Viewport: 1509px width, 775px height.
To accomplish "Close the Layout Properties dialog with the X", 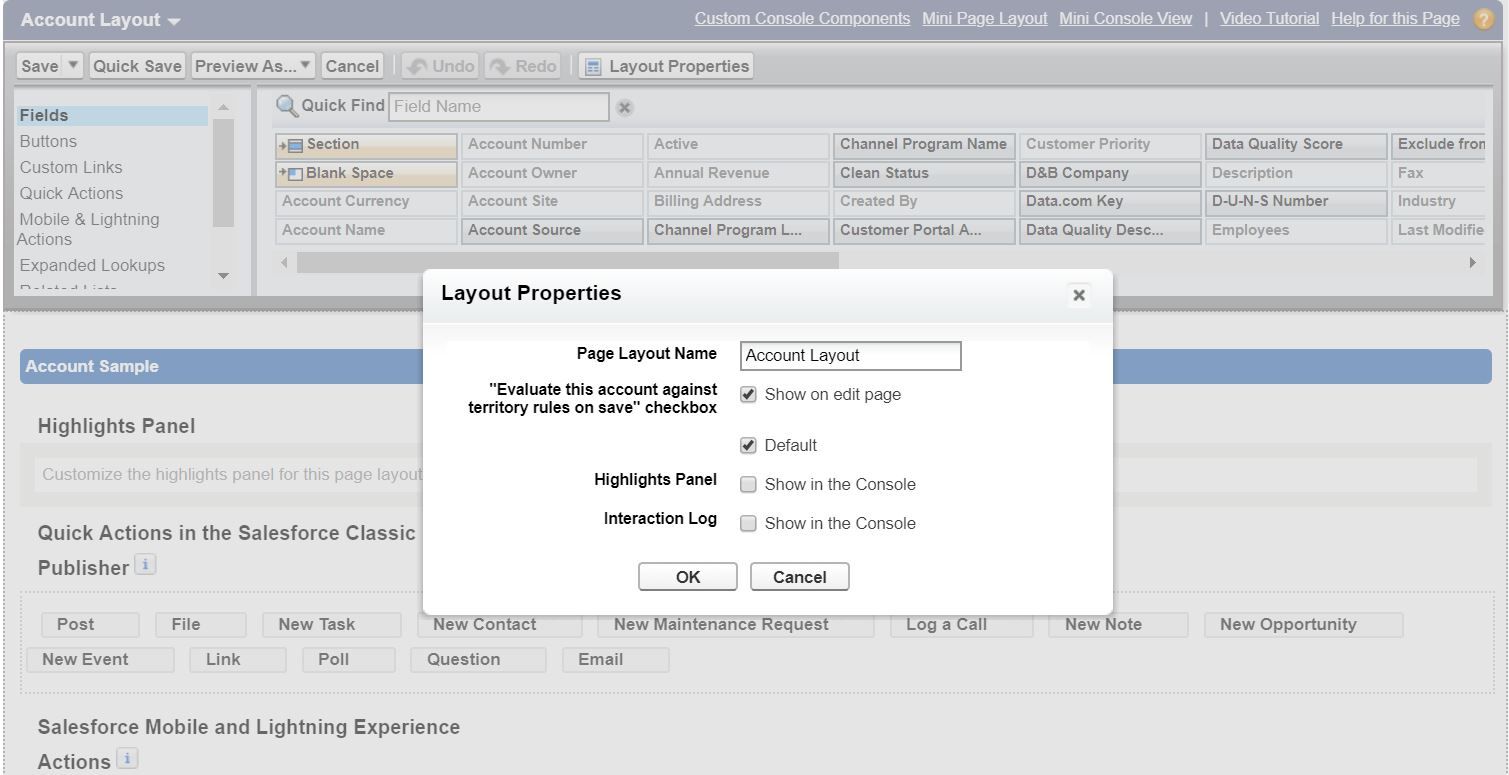I will pos(1078,295).
